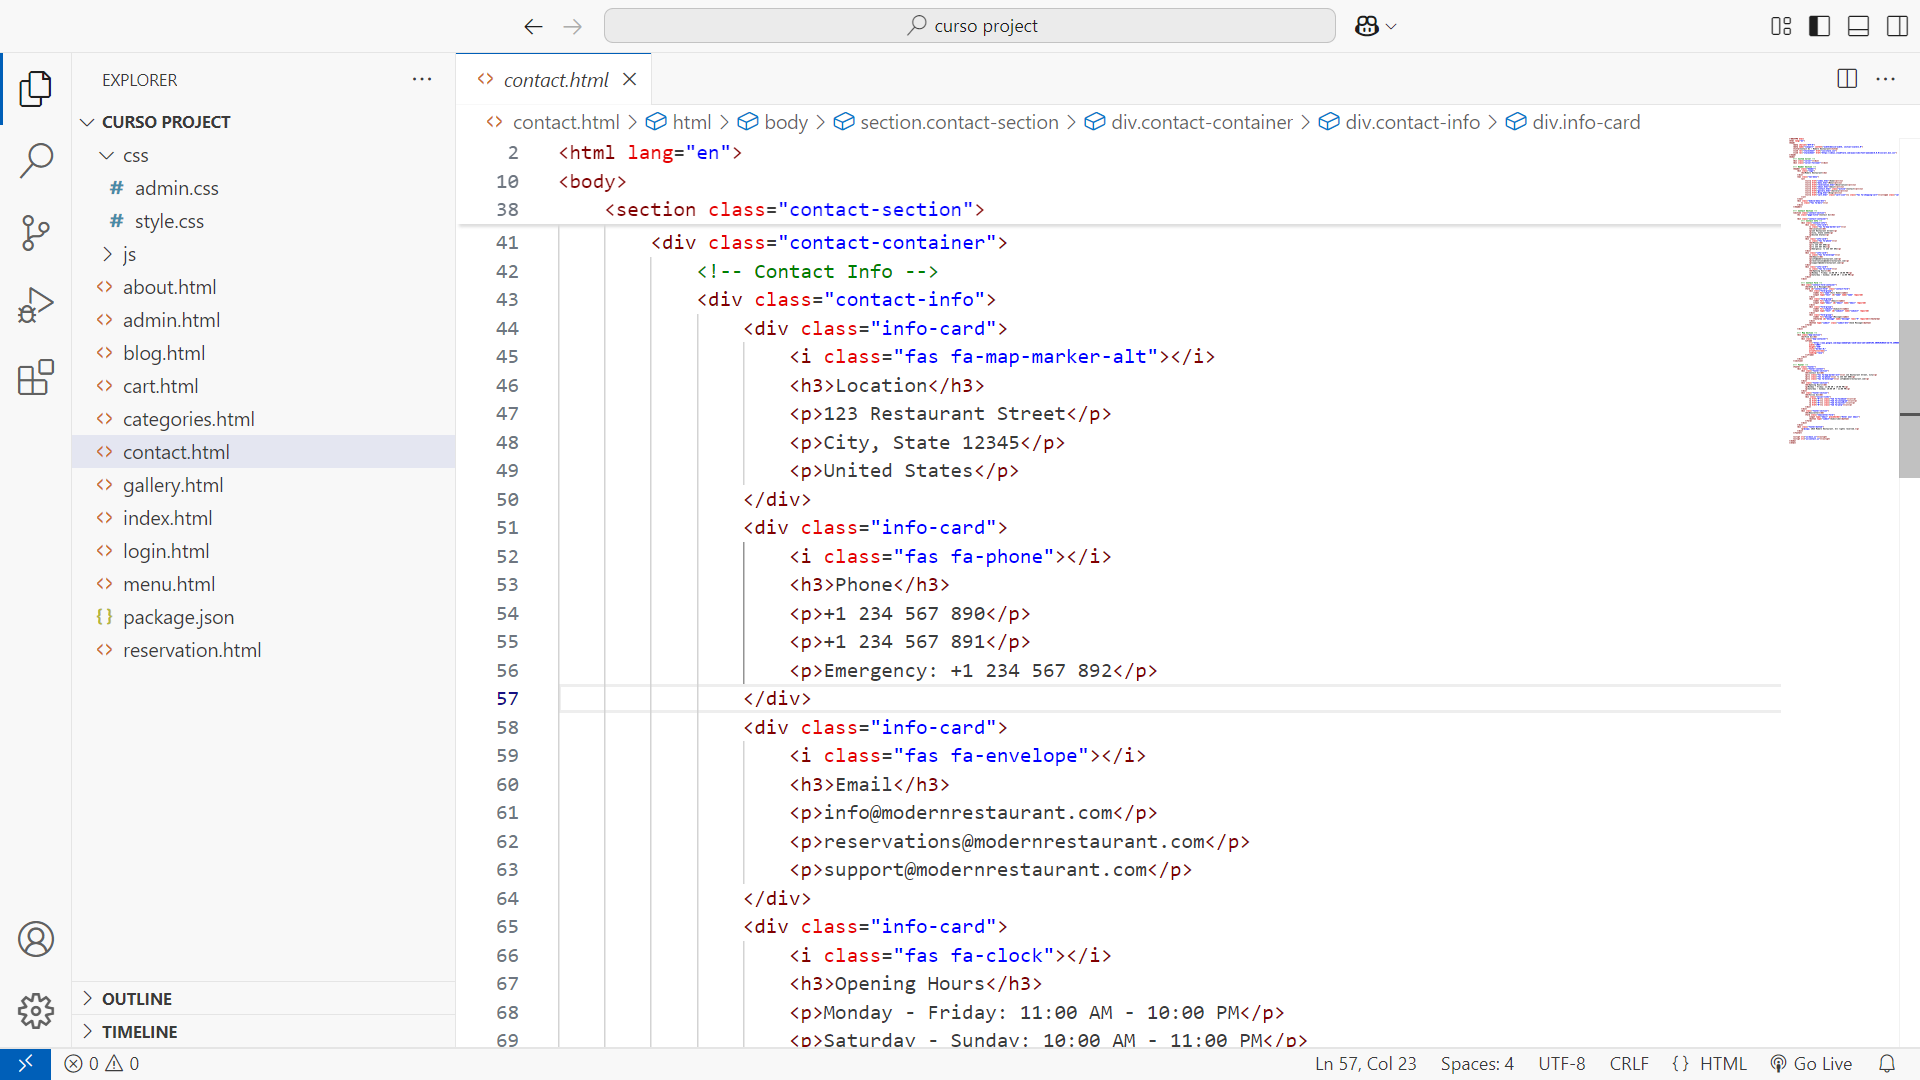The image size is (1920, 1080).
Task: Open dropdown arrow next to Copilot icon
Action: tap(1391, 27)
